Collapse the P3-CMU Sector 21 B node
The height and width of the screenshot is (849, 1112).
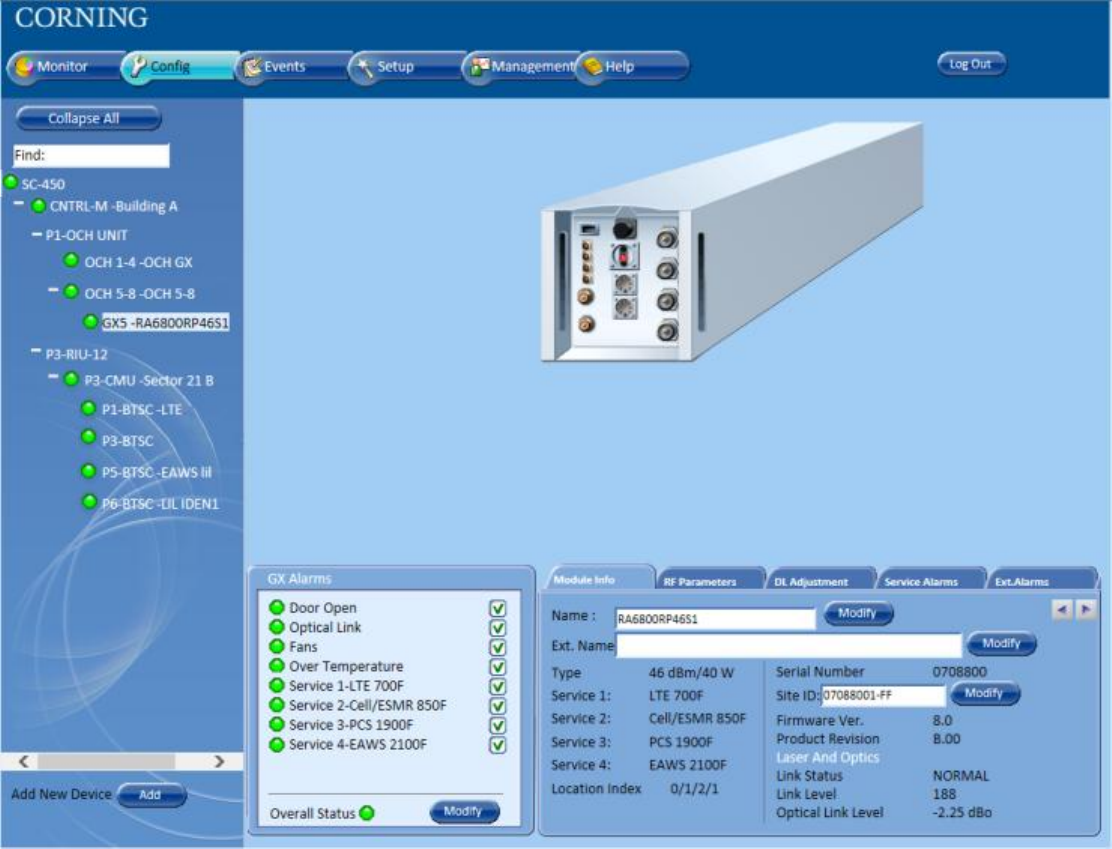pyautogui.click(x=53, y=378)
